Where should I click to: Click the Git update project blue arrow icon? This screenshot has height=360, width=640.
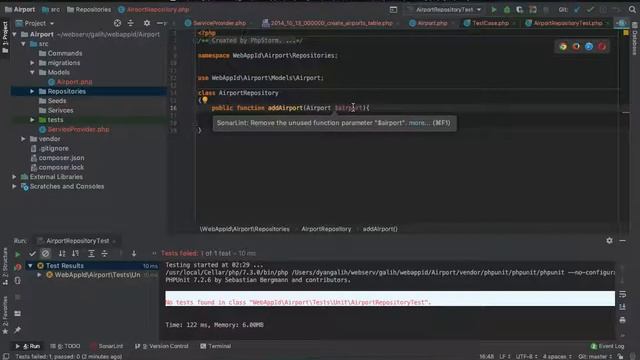pos(577,9)
